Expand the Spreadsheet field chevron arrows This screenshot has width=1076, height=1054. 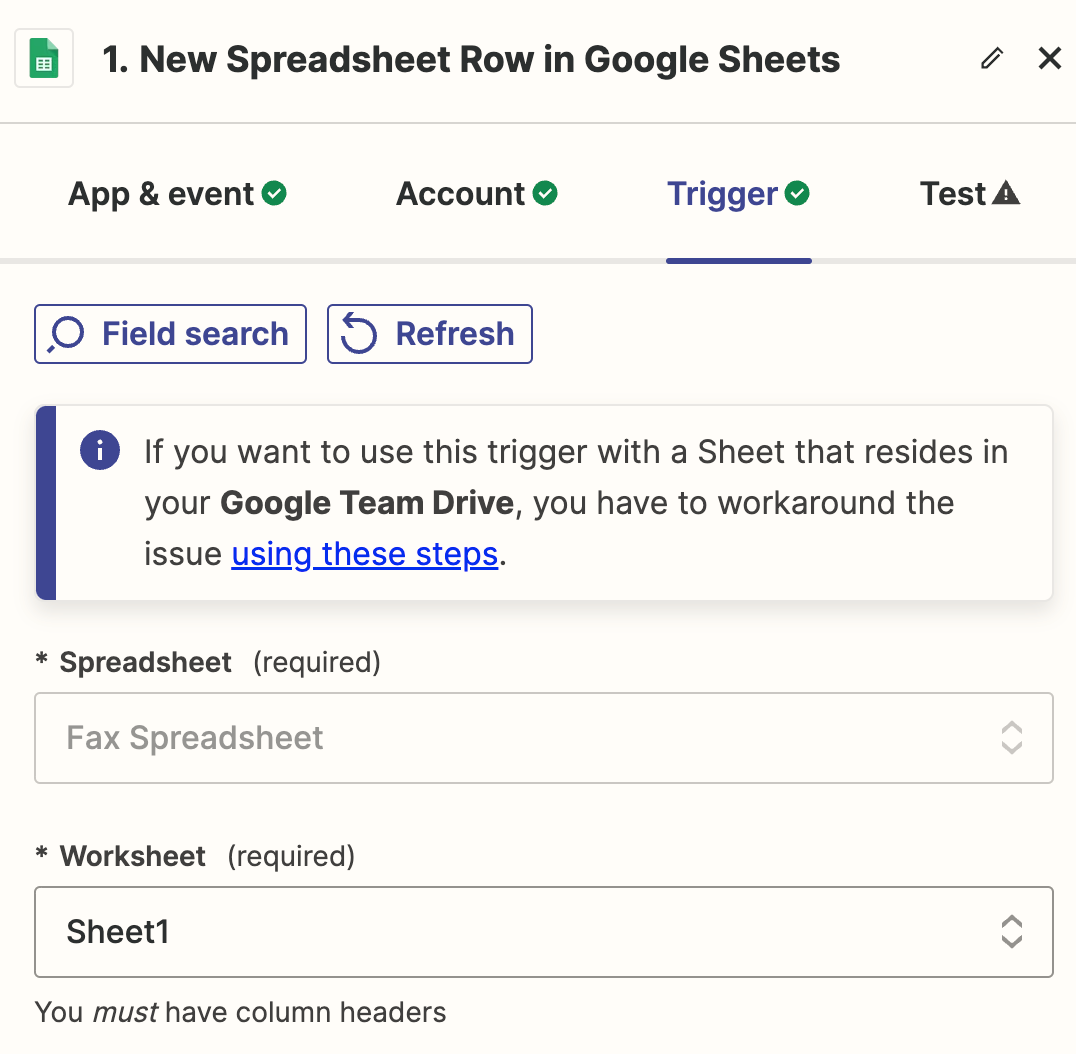(1011, 738)
